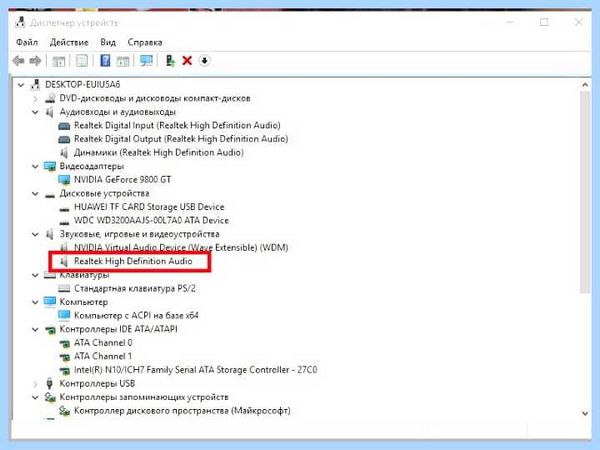Select WDC WD3200AAJS-00L7A0 ATA Device
This screenshot has width=600, height=450.
coord(151,220)
